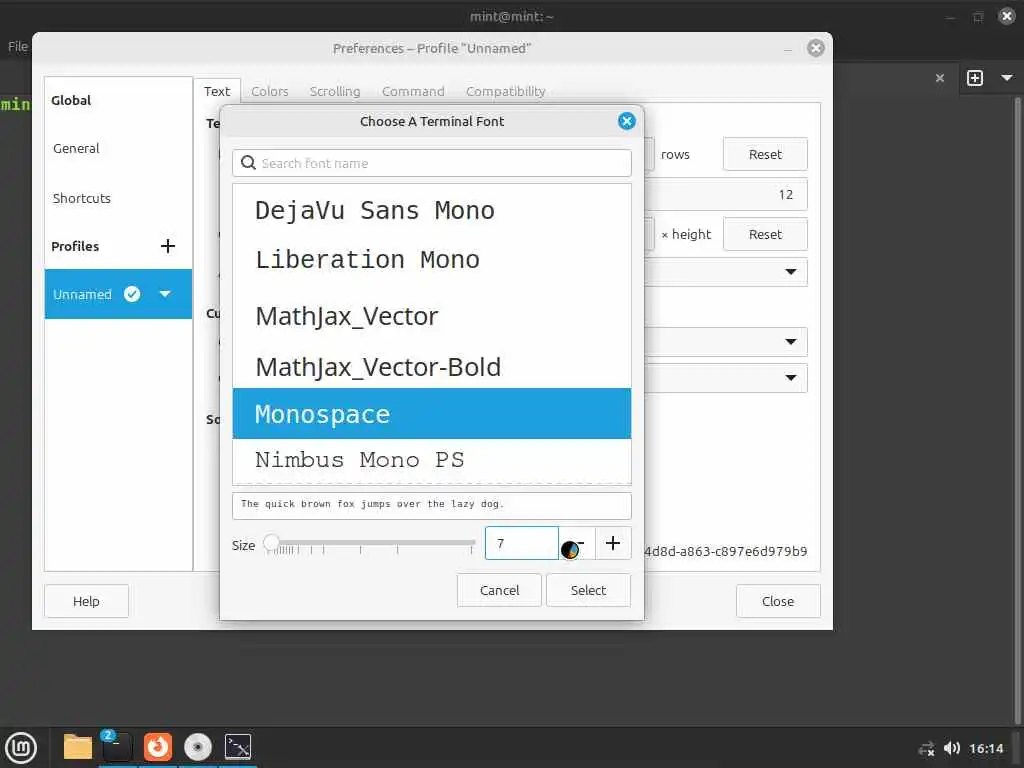Switch to the Scrolling tab

click(335, 91)
